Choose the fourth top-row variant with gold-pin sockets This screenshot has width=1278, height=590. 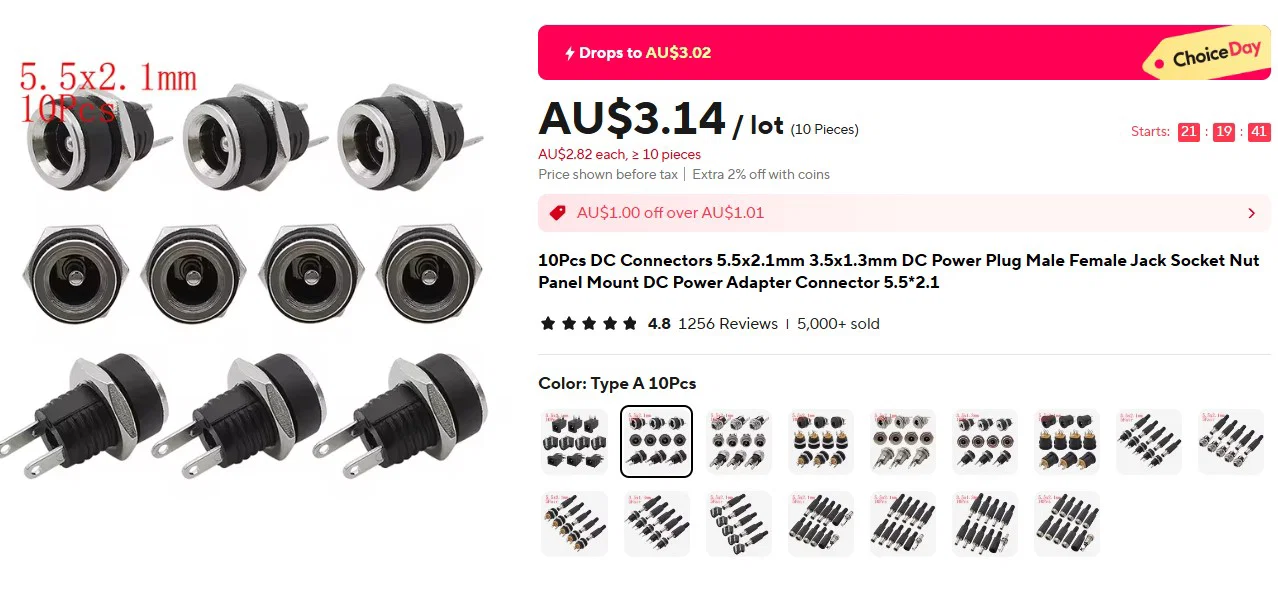click(x=820, y=441)
